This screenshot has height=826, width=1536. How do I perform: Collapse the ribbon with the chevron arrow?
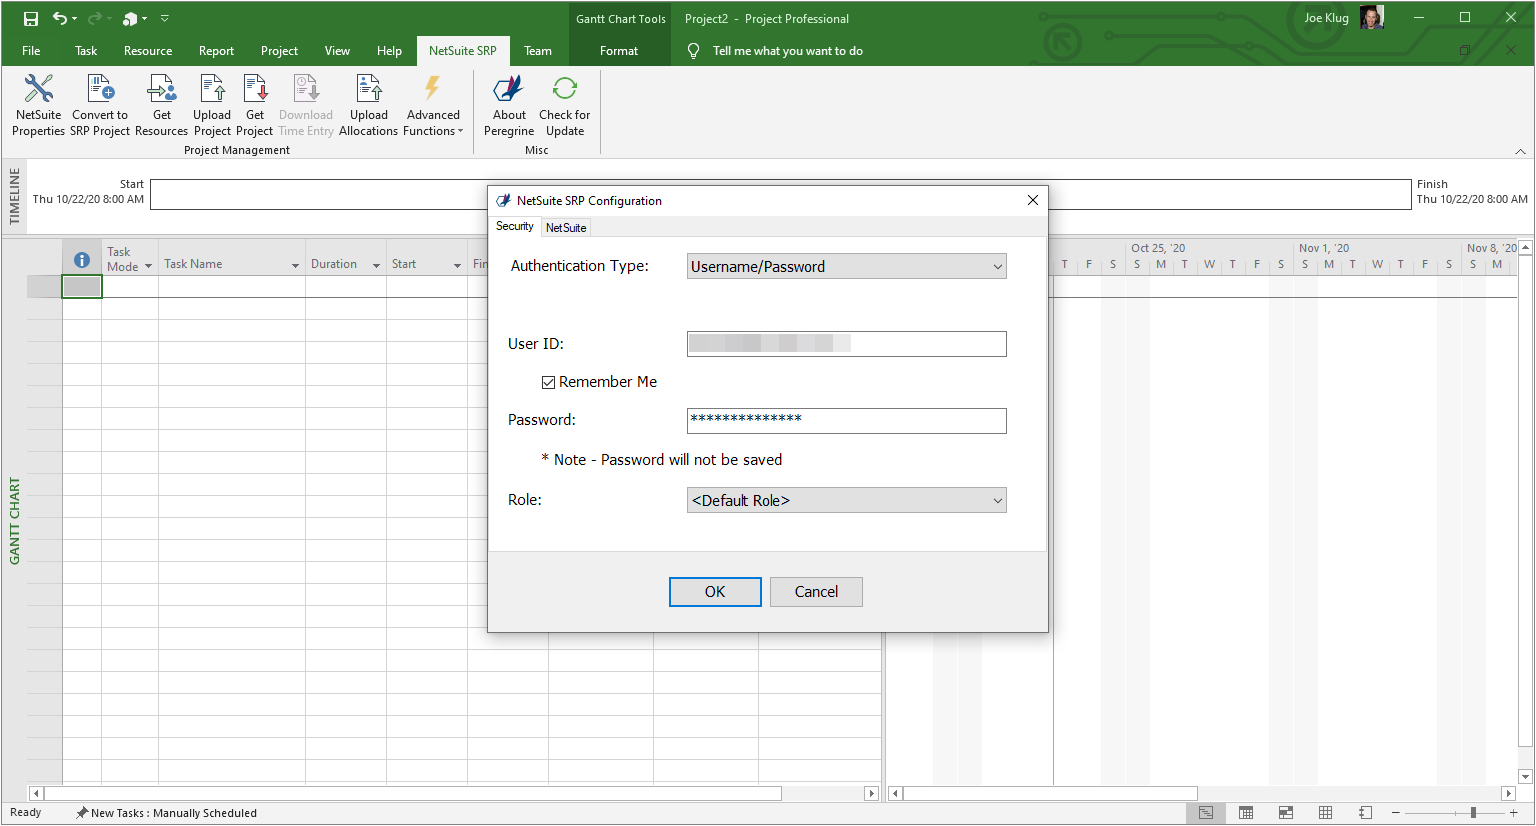tap(1520, 152)
